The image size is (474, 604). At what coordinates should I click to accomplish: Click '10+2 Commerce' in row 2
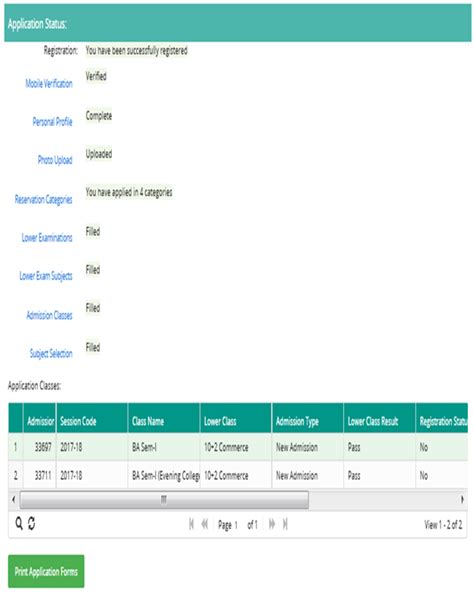236,475
